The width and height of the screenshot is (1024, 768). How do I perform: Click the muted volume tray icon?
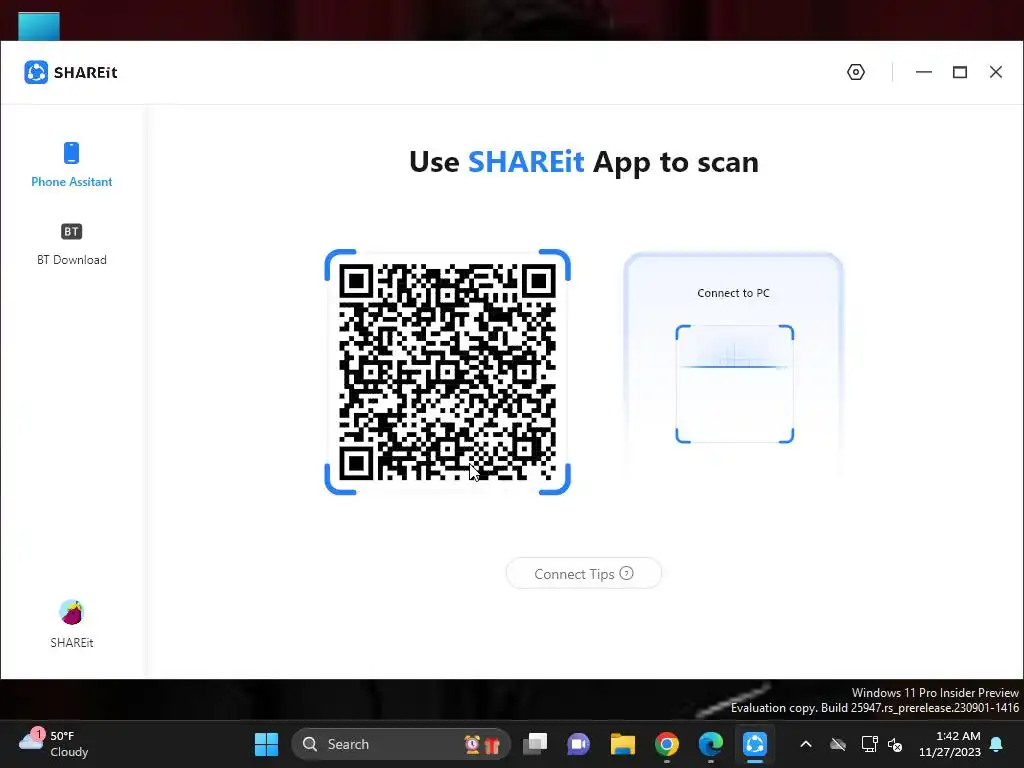point(895,744)
